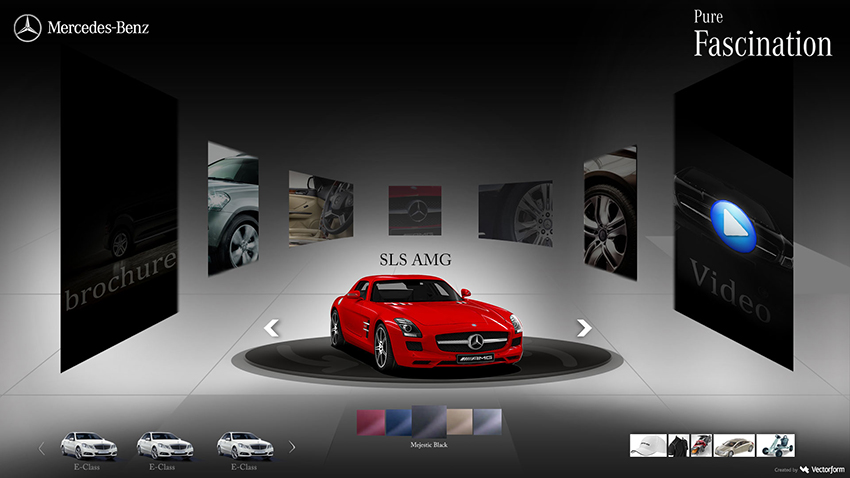
Task: Choose the beige paint swatch
Action: 460,422
